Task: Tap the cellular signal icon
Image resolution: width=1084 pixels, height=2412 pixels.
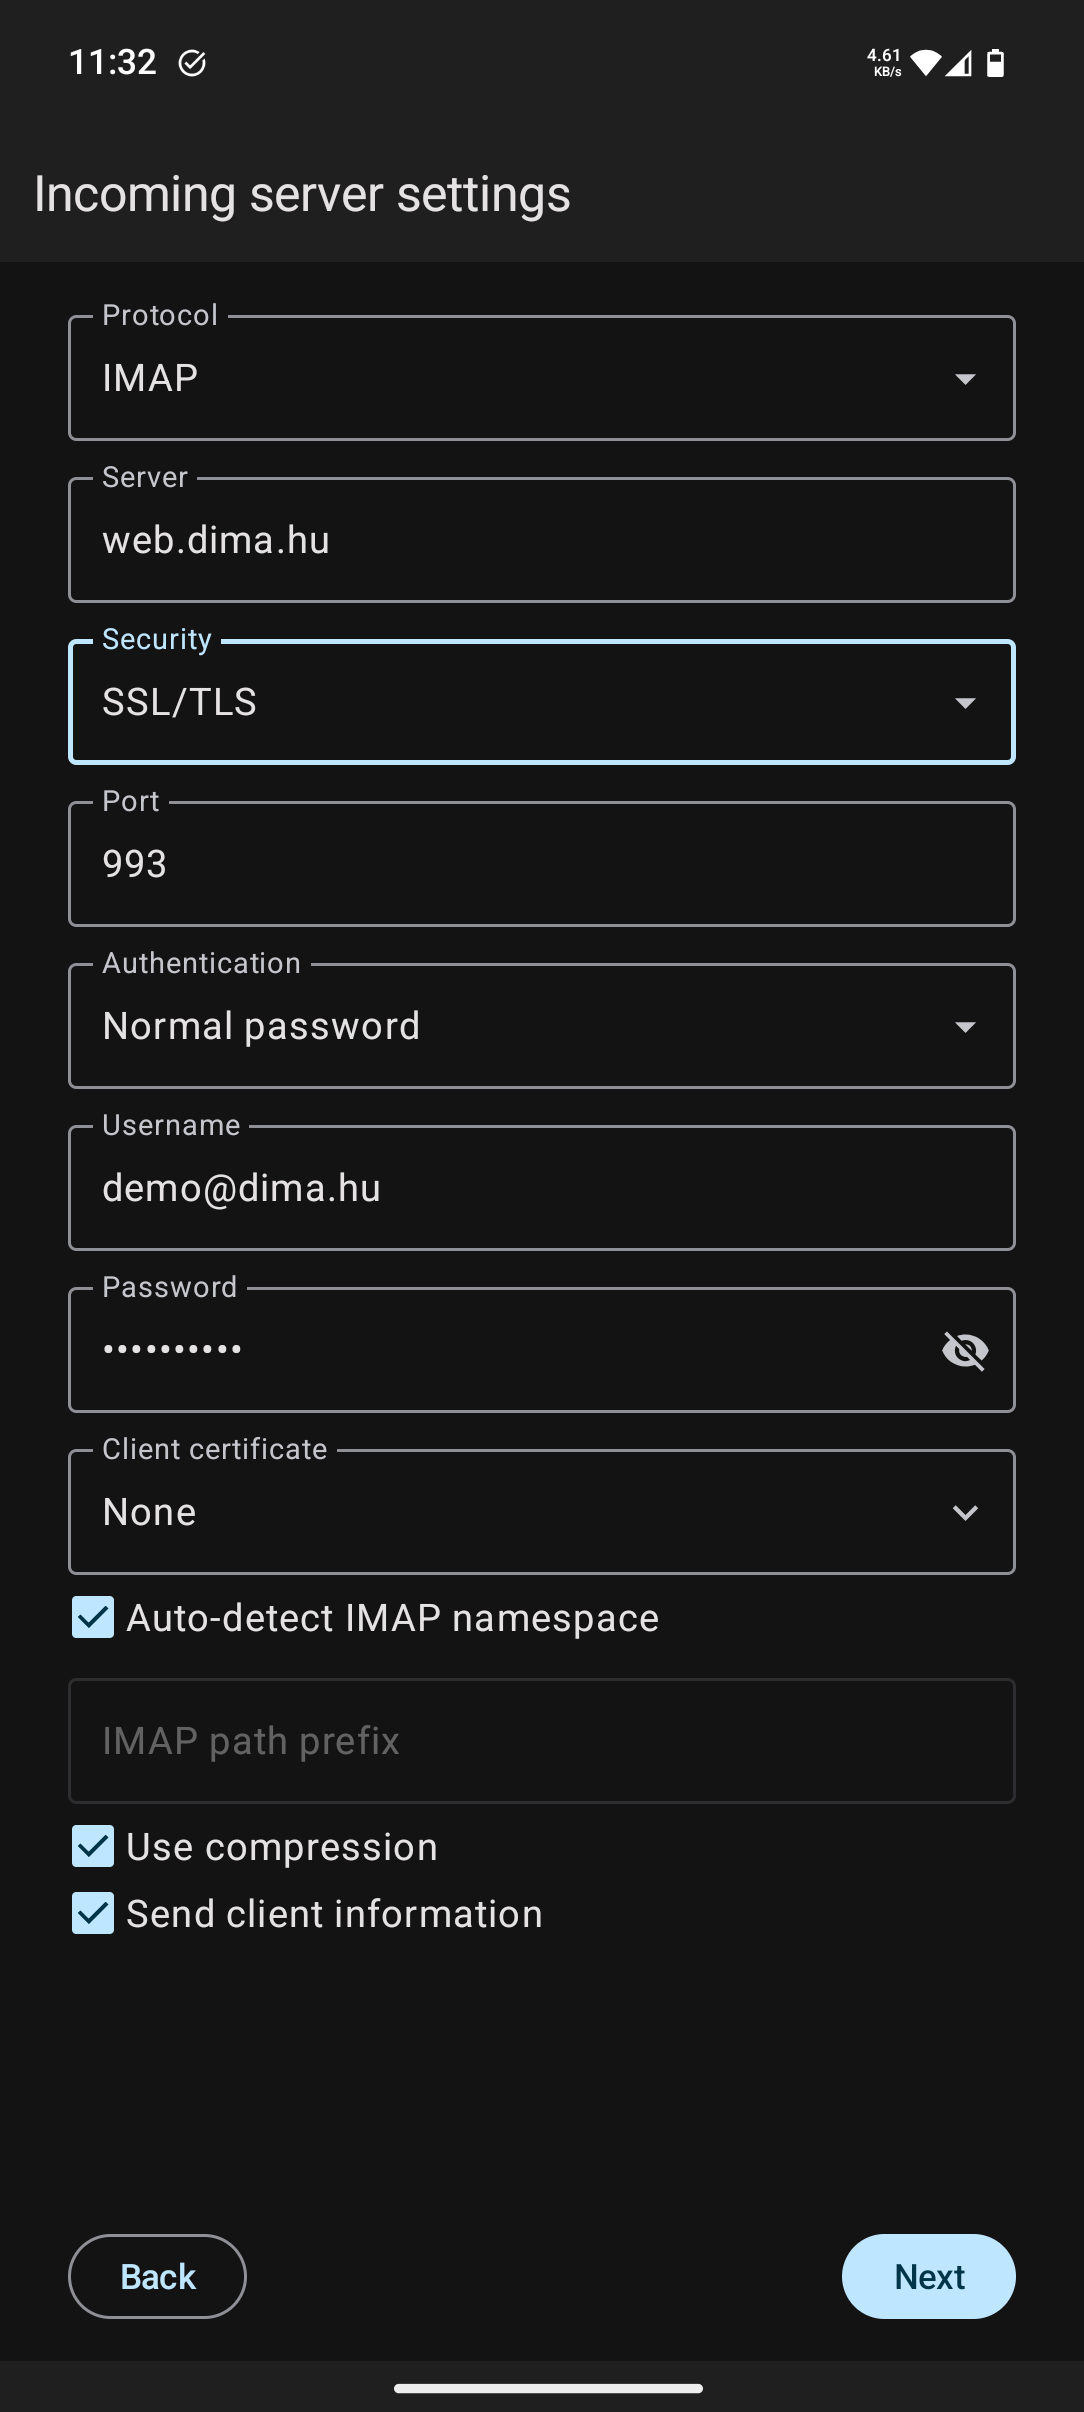Action: pyautogui.click(x=958, y=63)
